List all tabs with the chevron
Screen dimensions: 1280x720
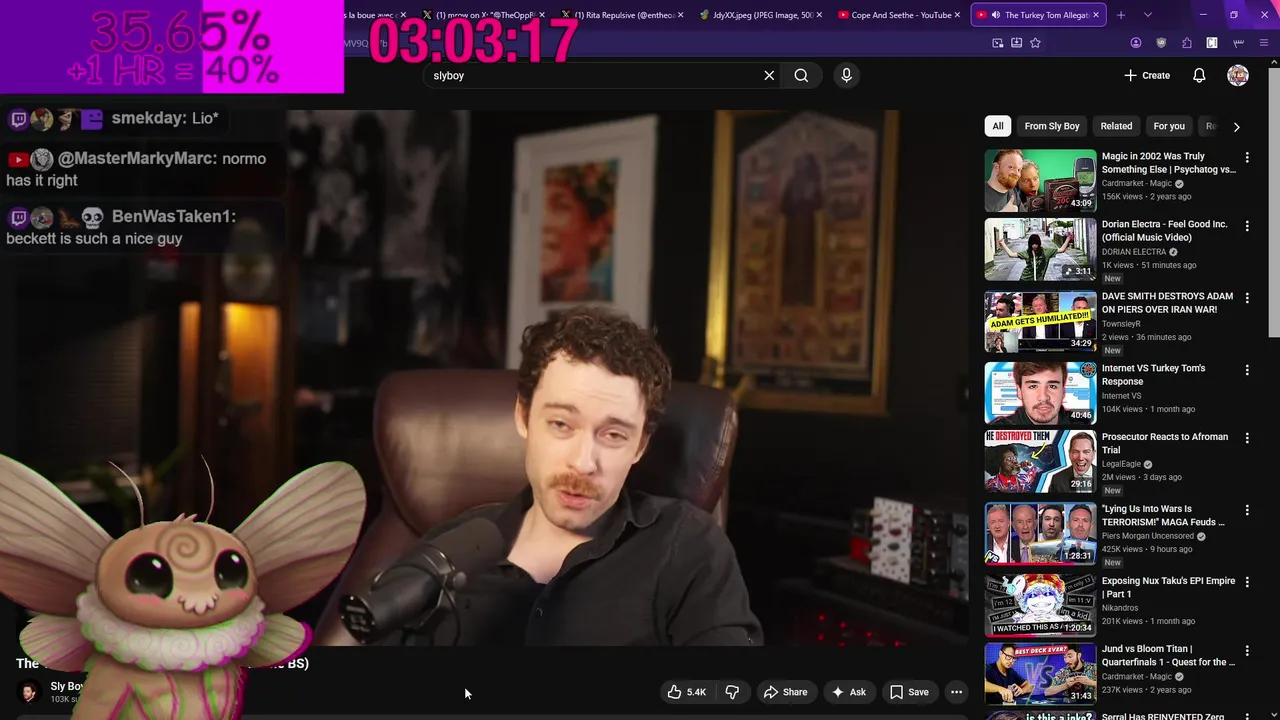coord(1147,15)
